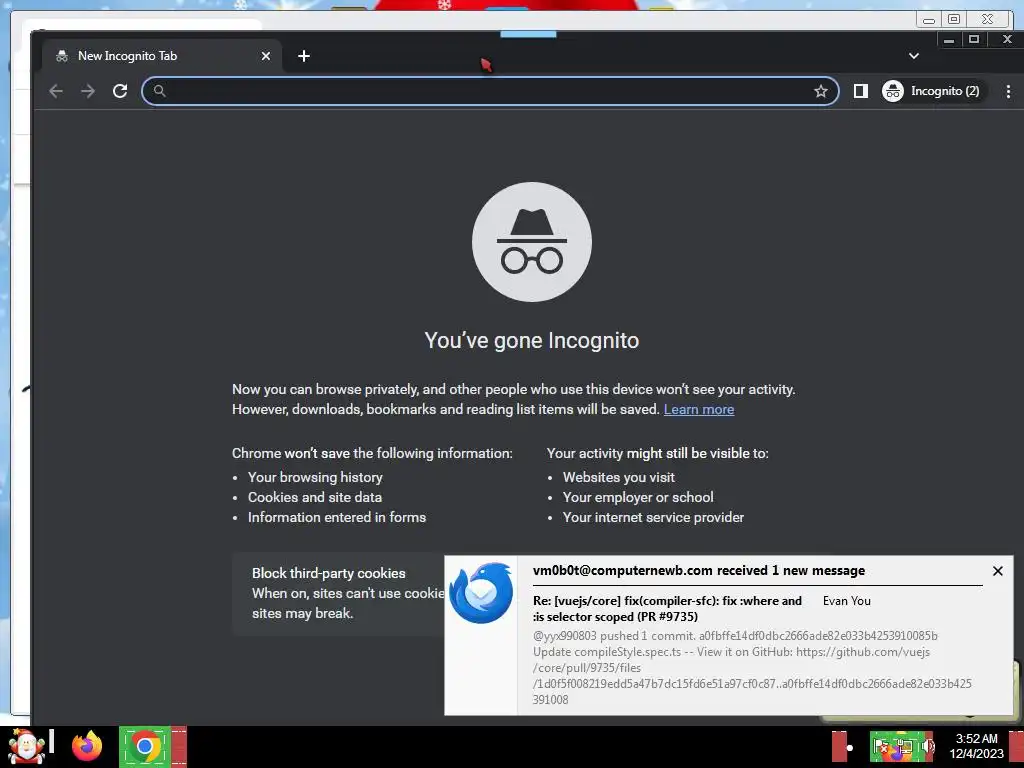1024x768 pixels.
Task: Click sender name Evan You
Action: [x=846, y=601]
